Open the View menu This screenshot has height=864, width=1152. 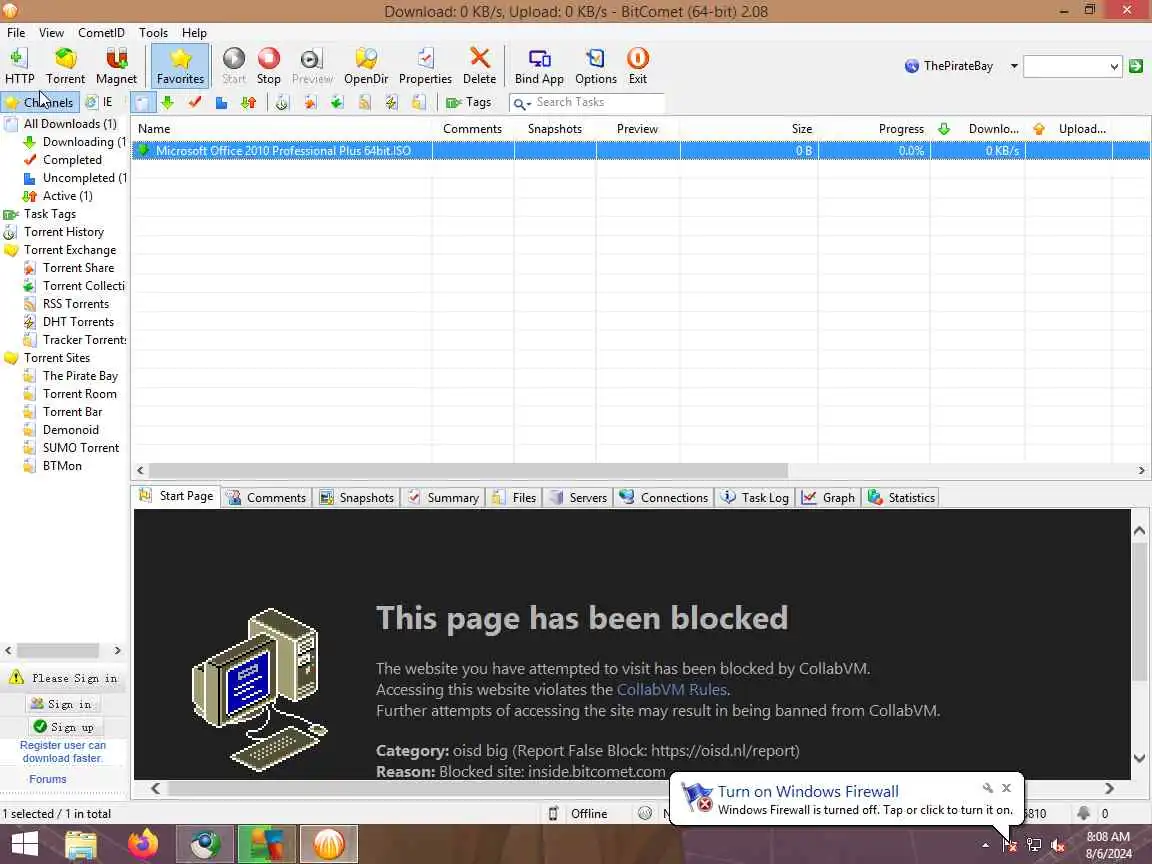tap(51, 32)
